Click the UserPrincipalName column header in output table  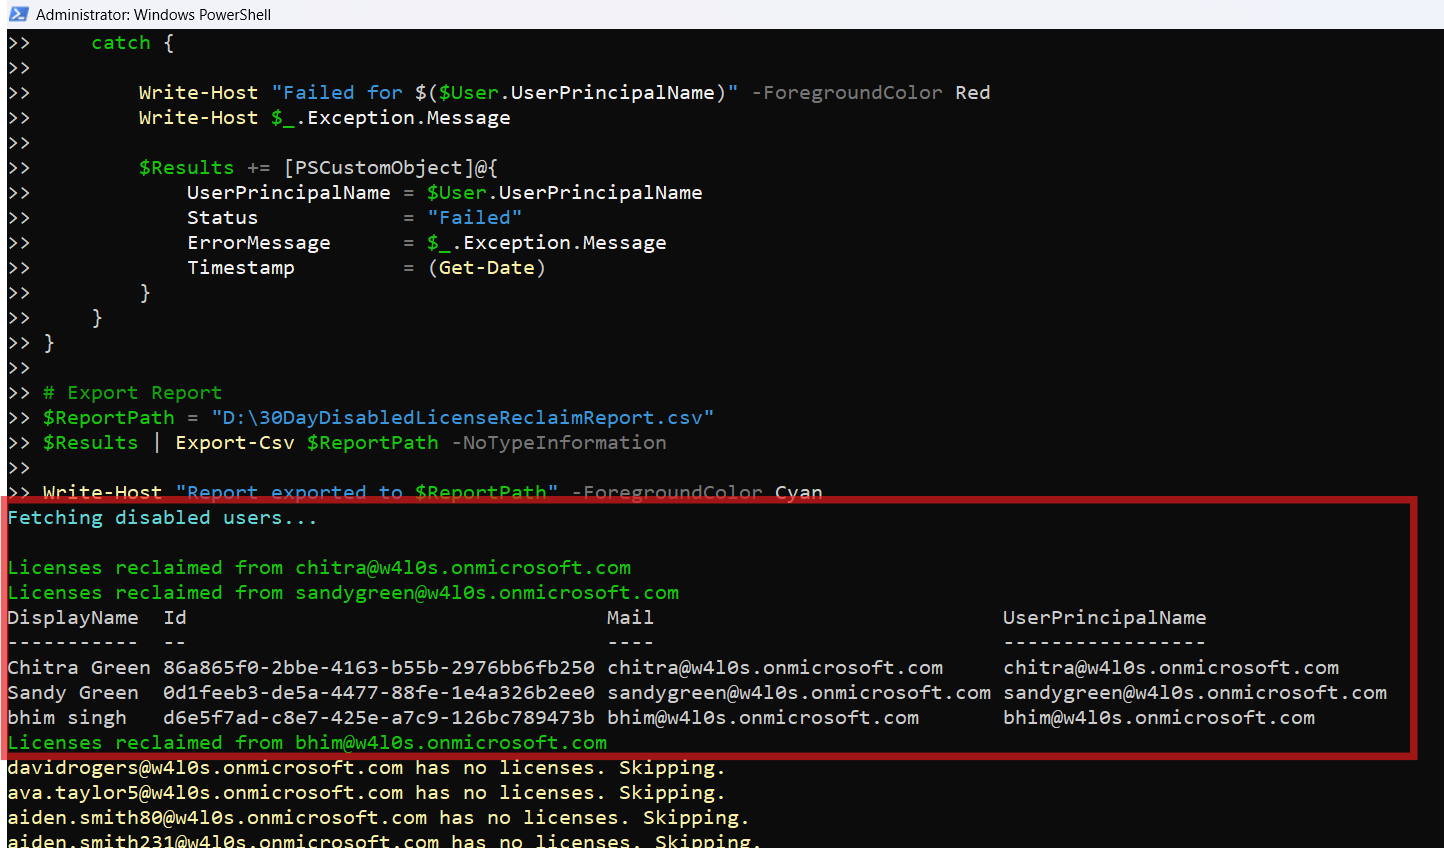tap(1104, 618)
